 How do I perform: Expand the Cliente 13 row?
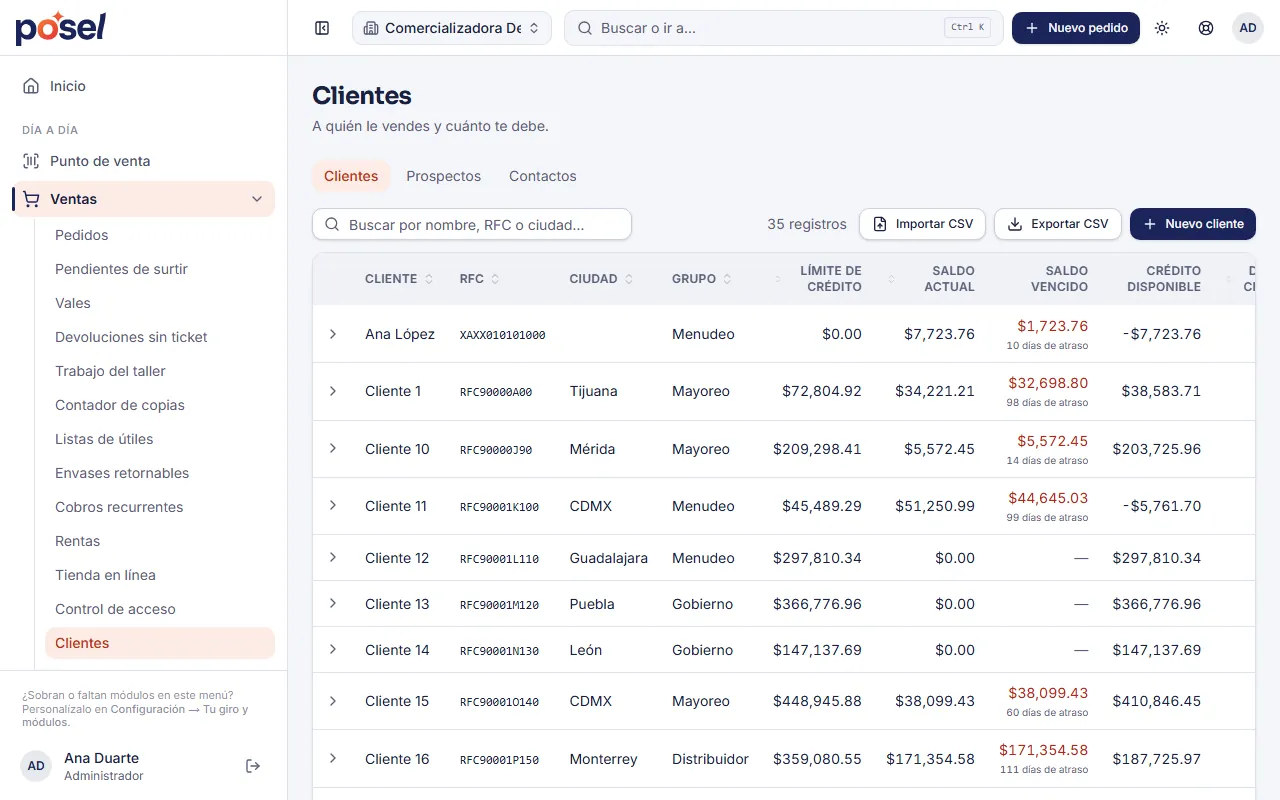(333, 604)
